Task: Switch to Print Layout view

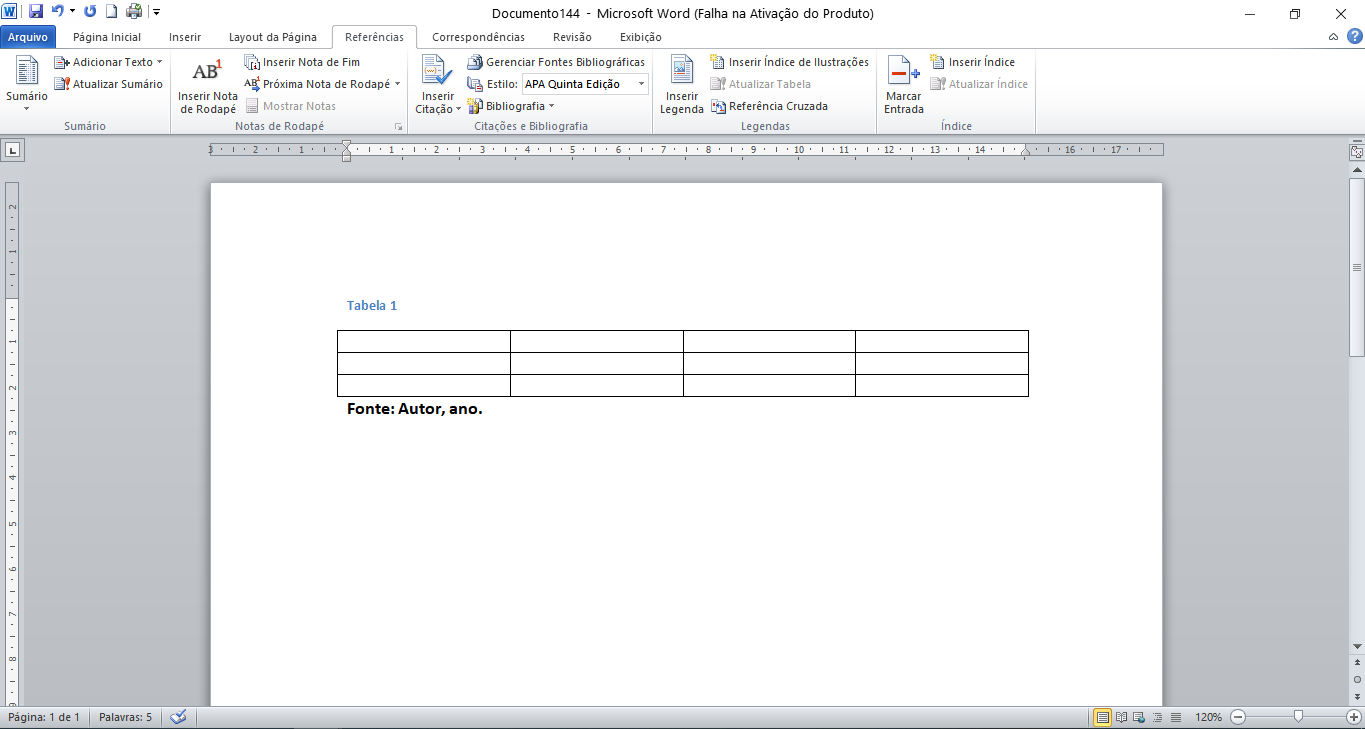Action: pos(1103,717)
